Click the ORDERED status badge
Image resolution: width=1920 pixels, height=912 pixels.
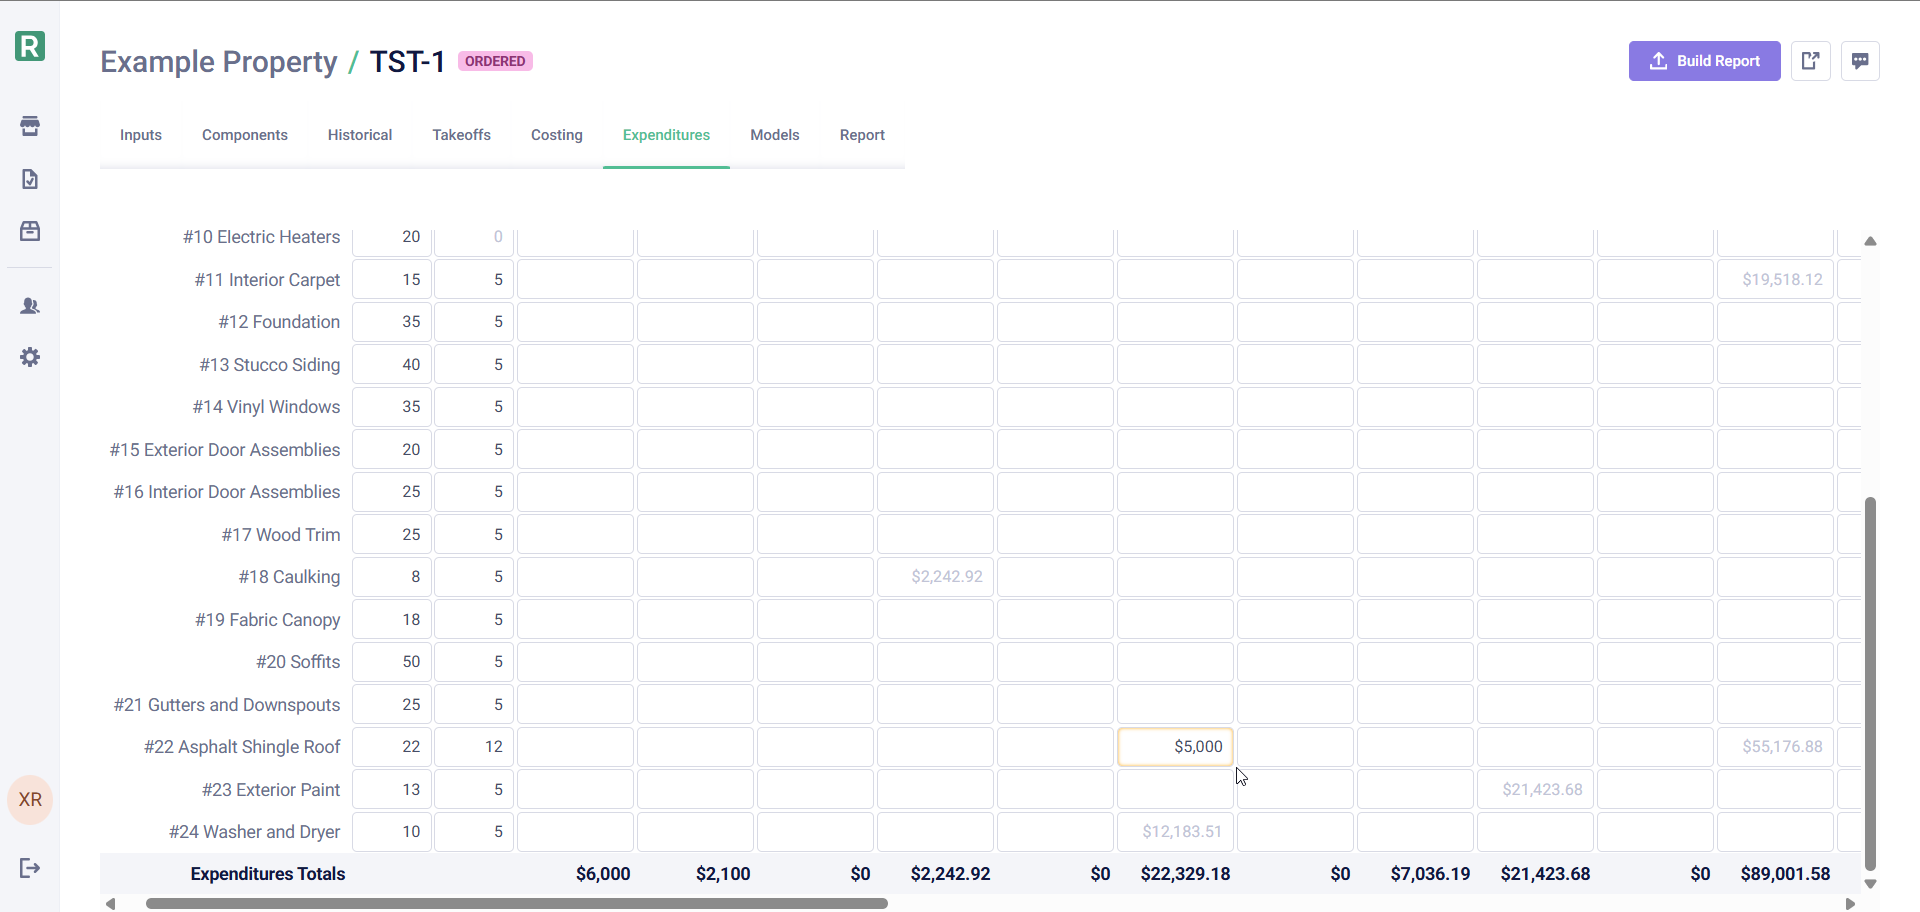point(494,61)
